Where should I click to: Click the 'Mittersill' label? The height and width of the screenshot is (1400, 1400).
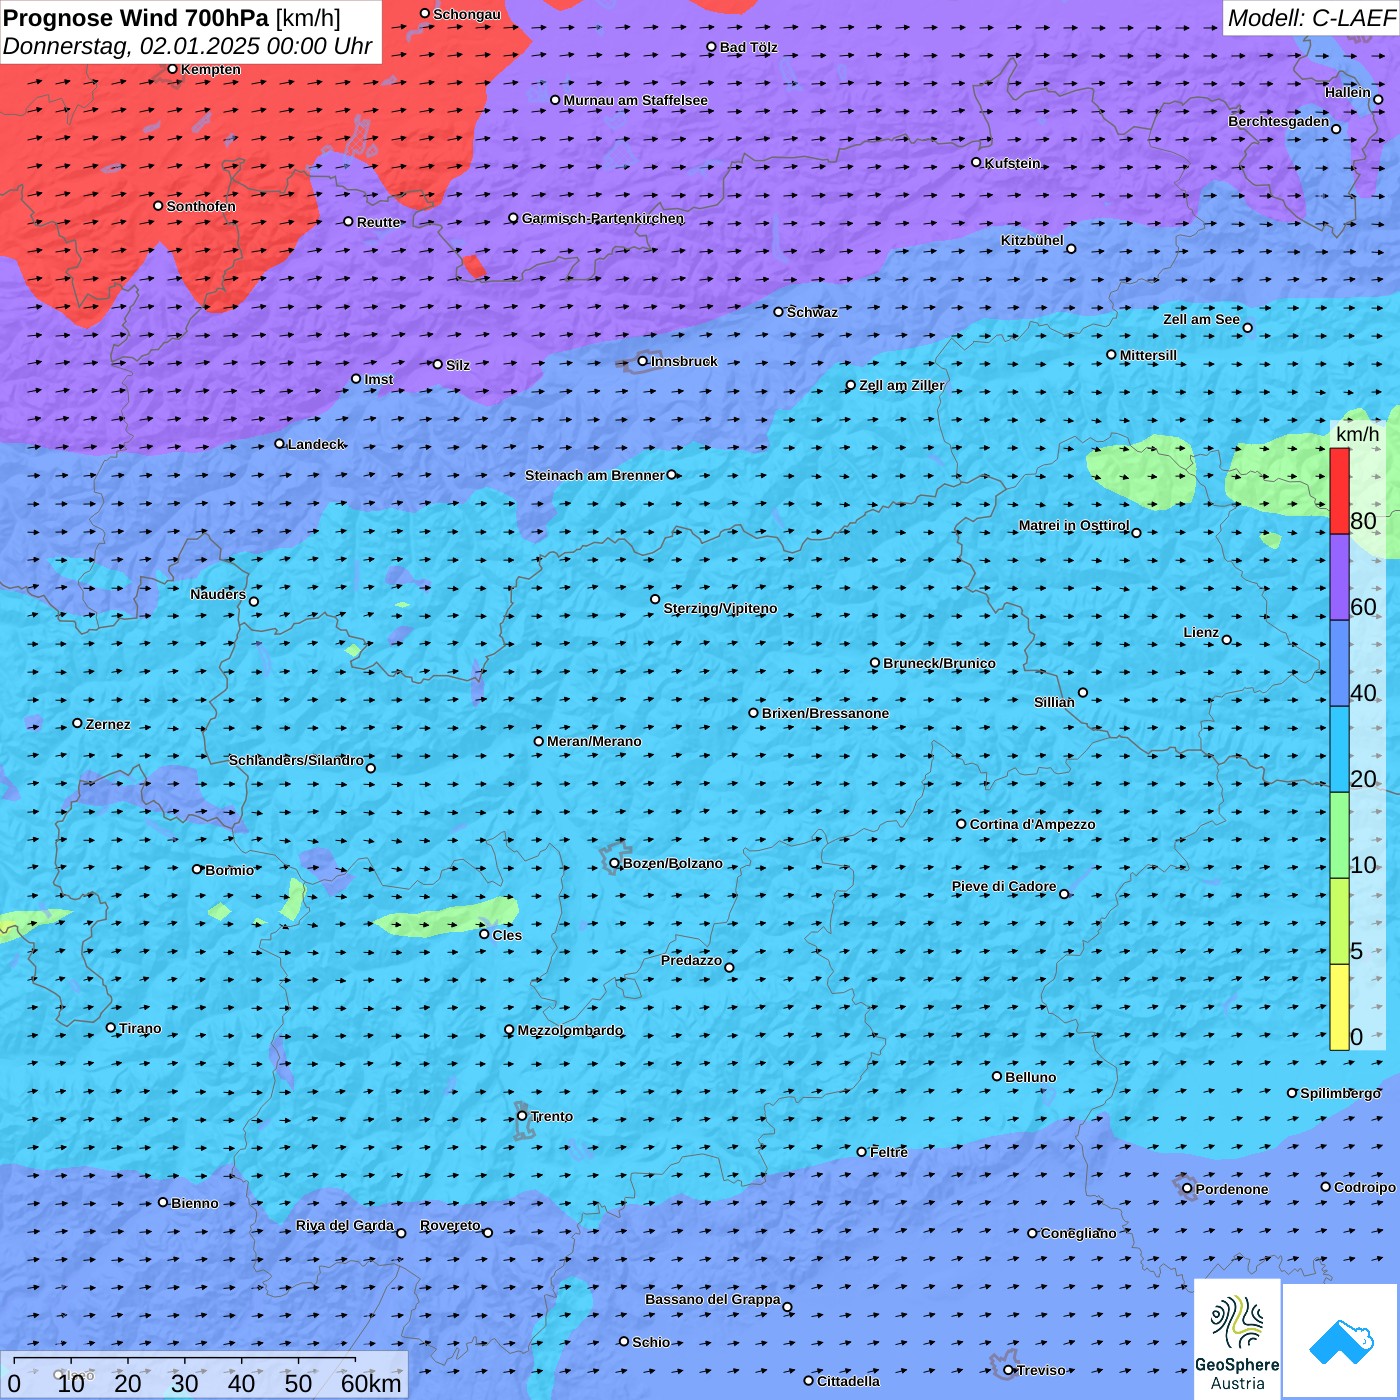(1148, 355)
